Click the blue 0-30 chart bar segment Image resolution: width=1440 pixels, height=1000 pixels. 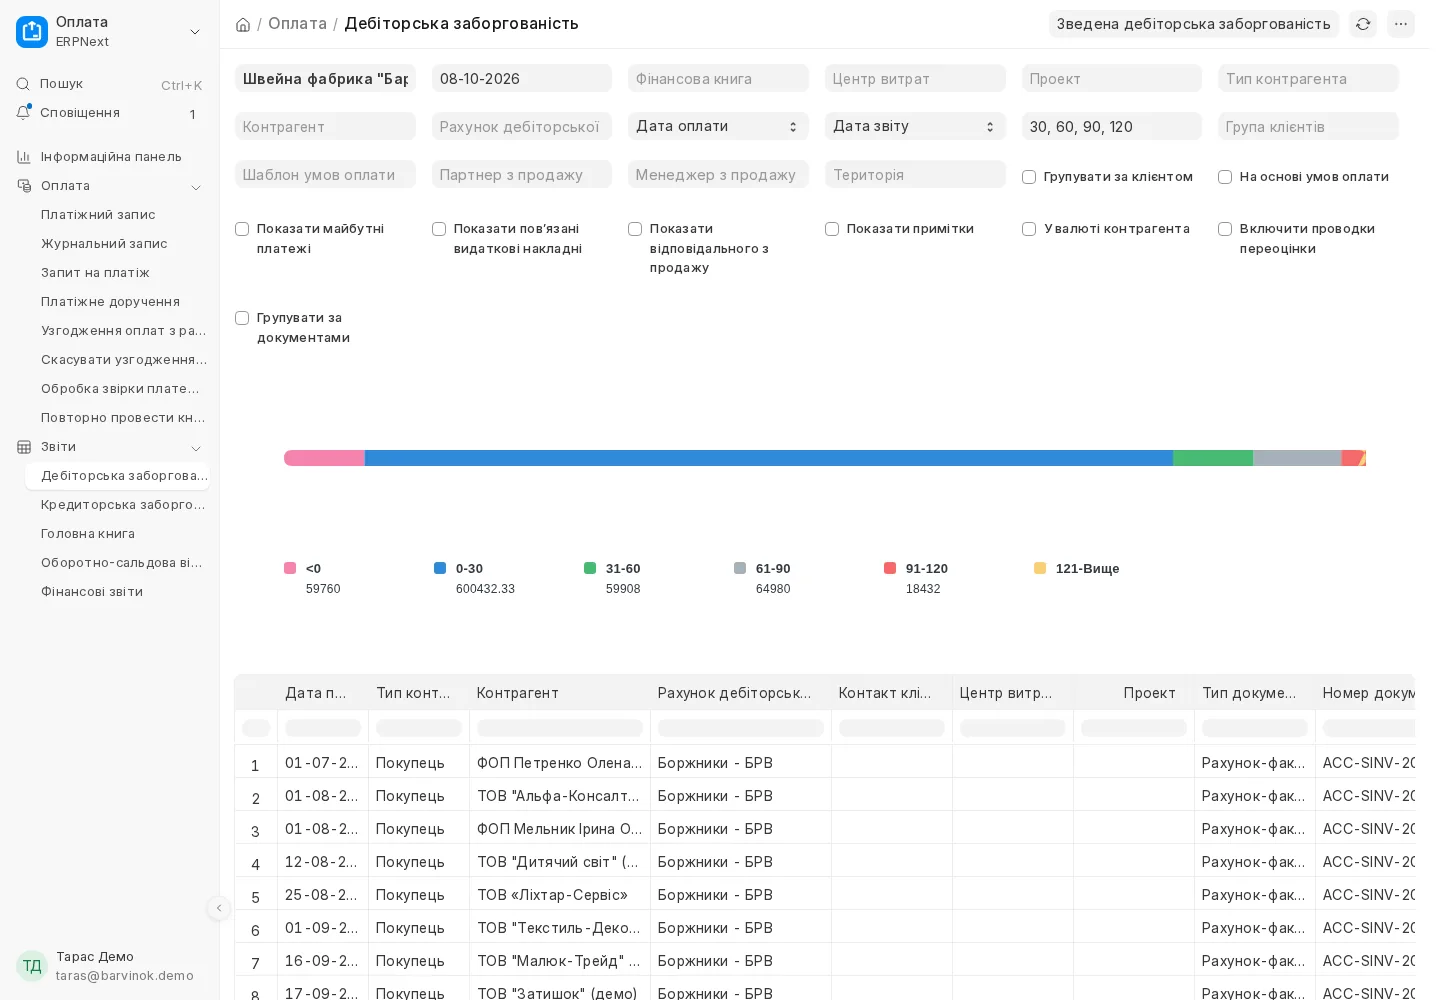coord(768,458)
